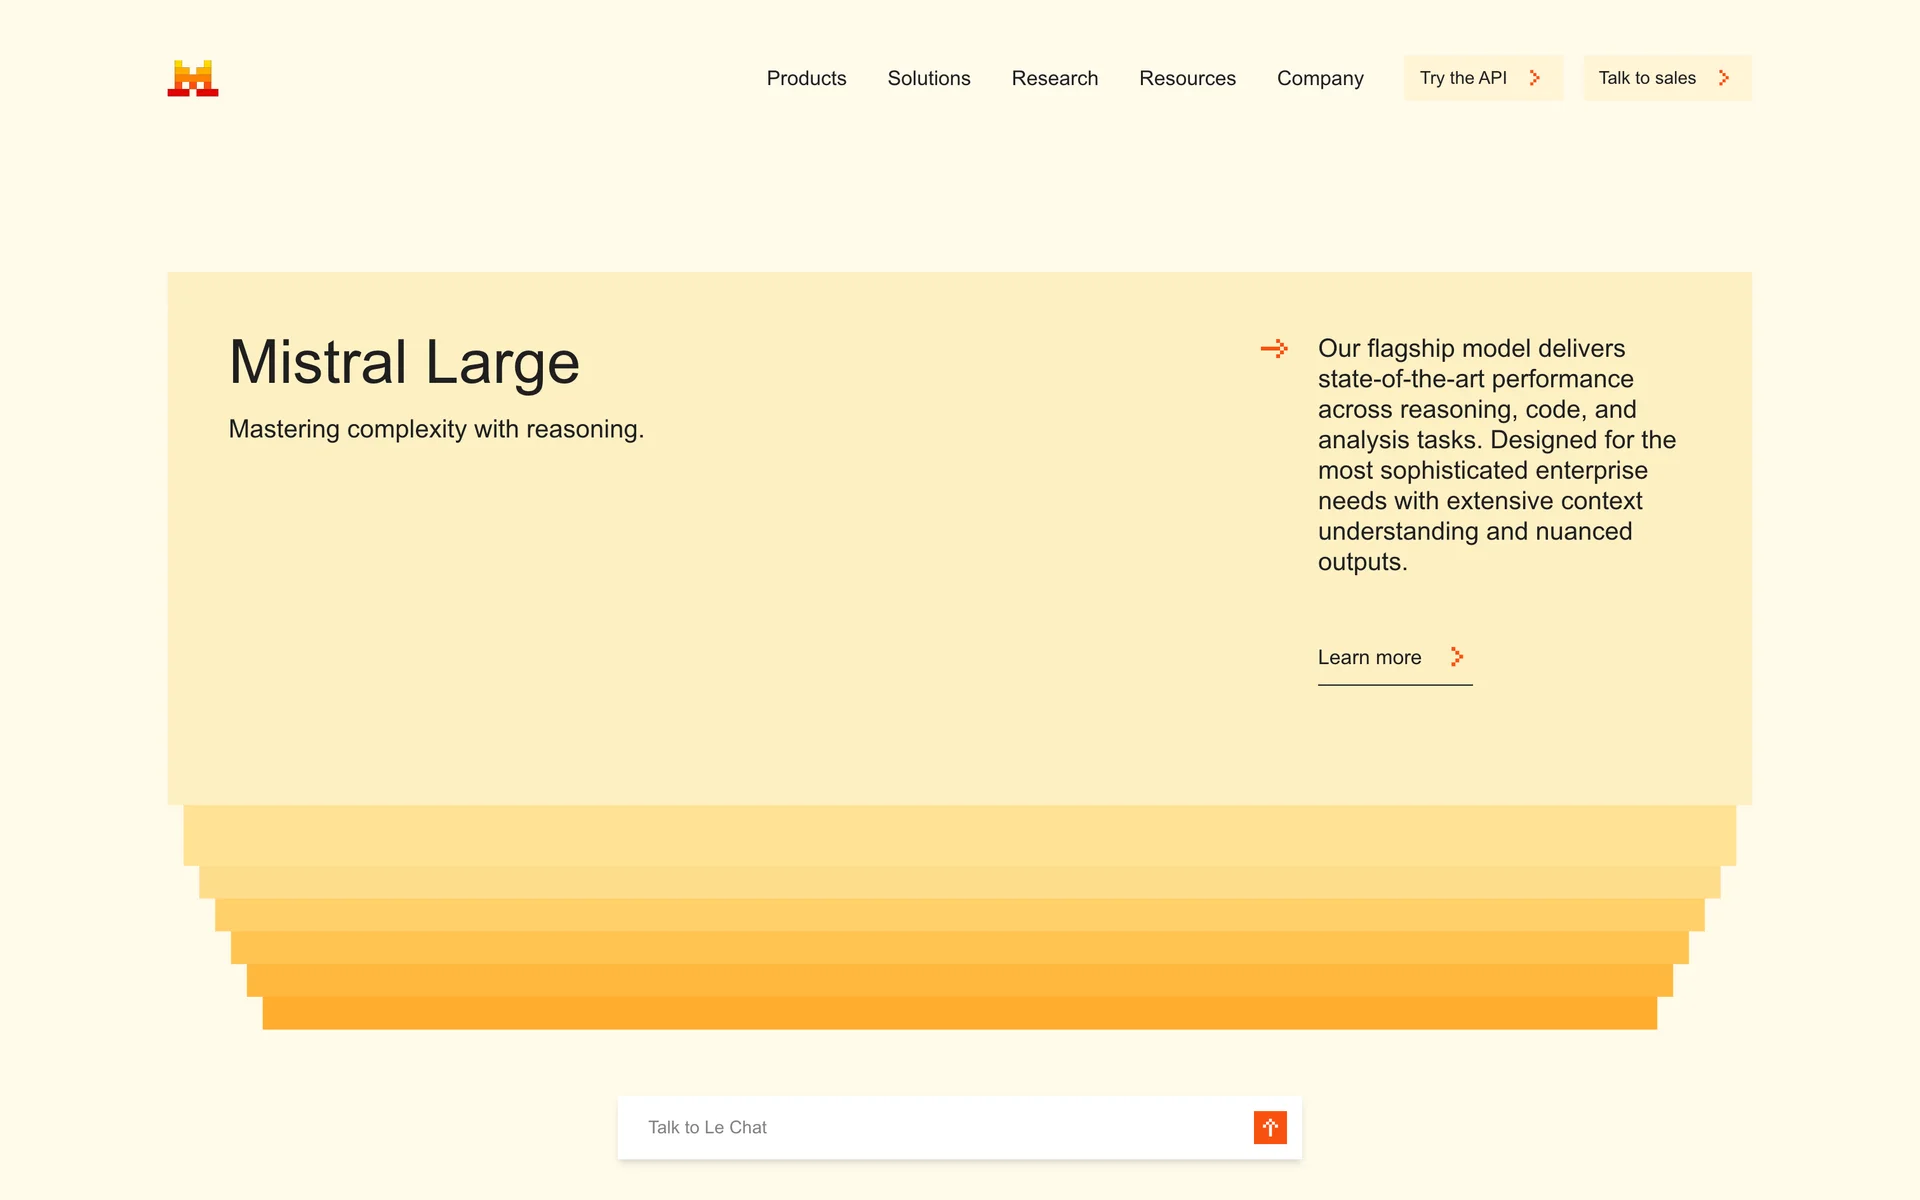The image size is (1920, 1200).
Task: Click the third stacked card layer
Action: [x=959, y=915]
